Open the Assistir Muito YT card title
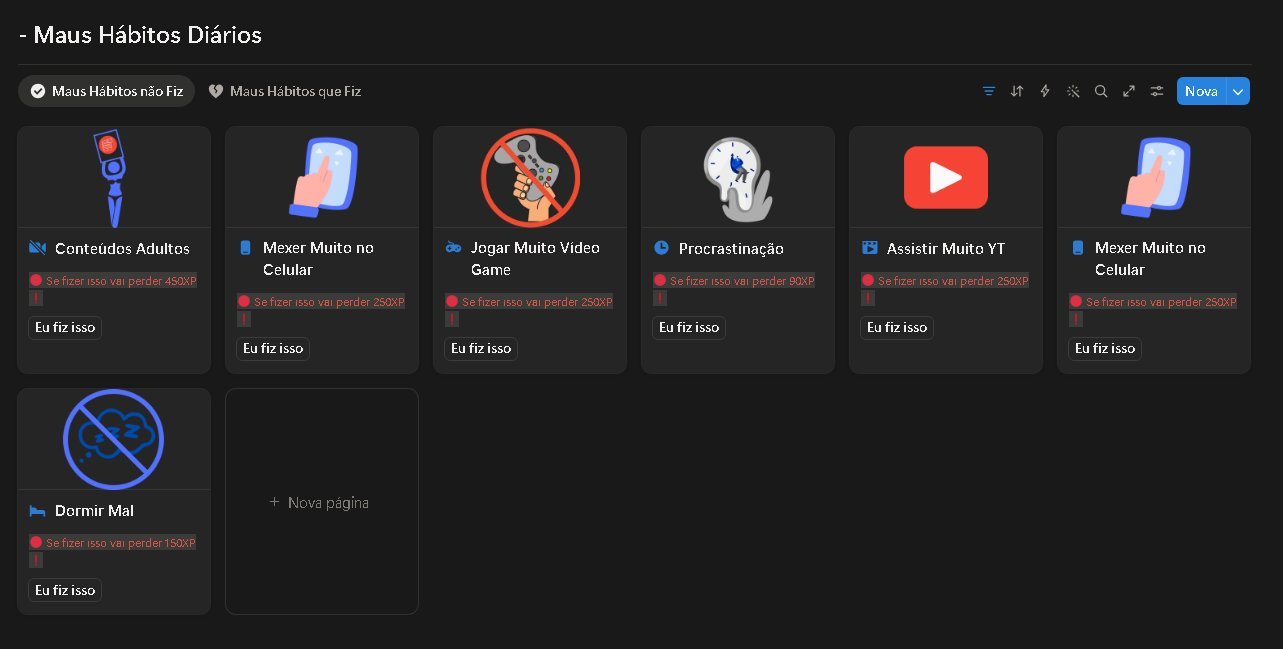 click(x=945, y=248)
